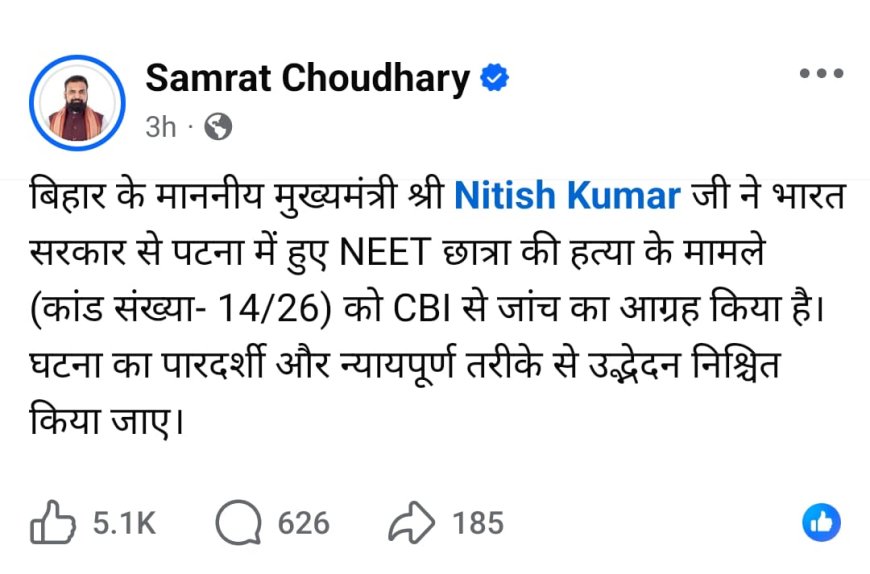Image resolution: width=870 pixels, height=574 pixels.
Task: Click the globe public audience icon
Action: [217, 127]
